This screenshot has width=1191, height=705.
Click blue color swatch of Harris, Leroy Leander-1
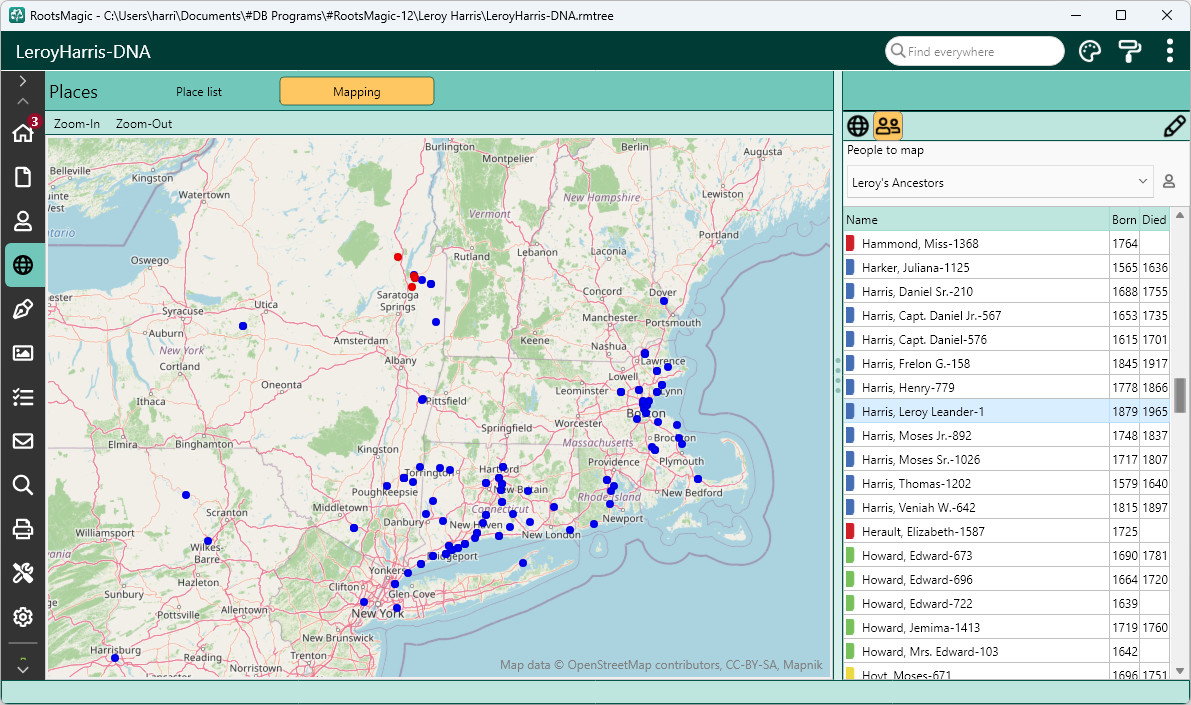click(x=850, y=411)
